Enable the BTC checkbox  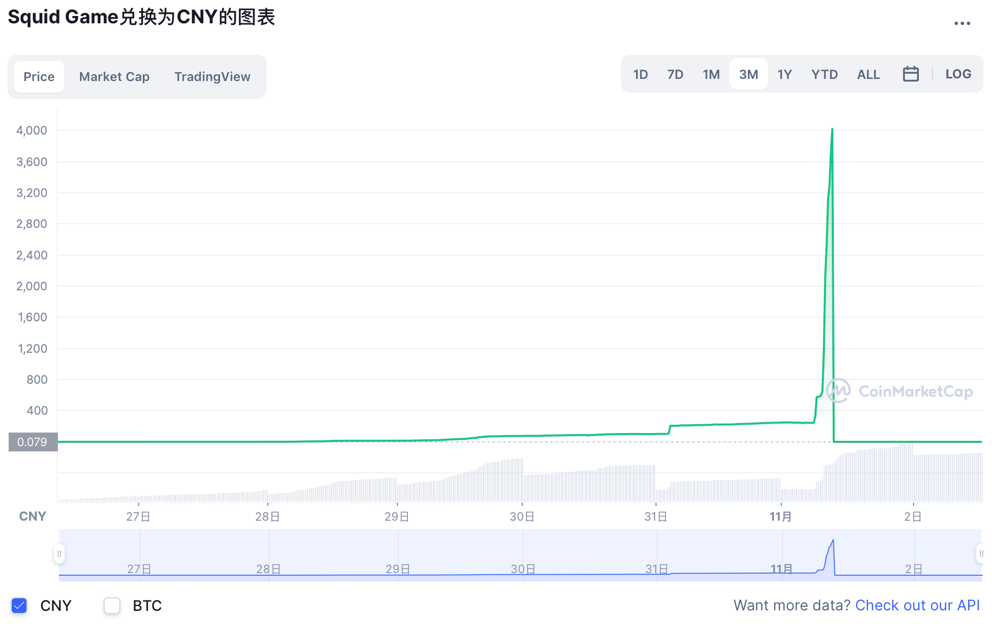coord(112,605)
